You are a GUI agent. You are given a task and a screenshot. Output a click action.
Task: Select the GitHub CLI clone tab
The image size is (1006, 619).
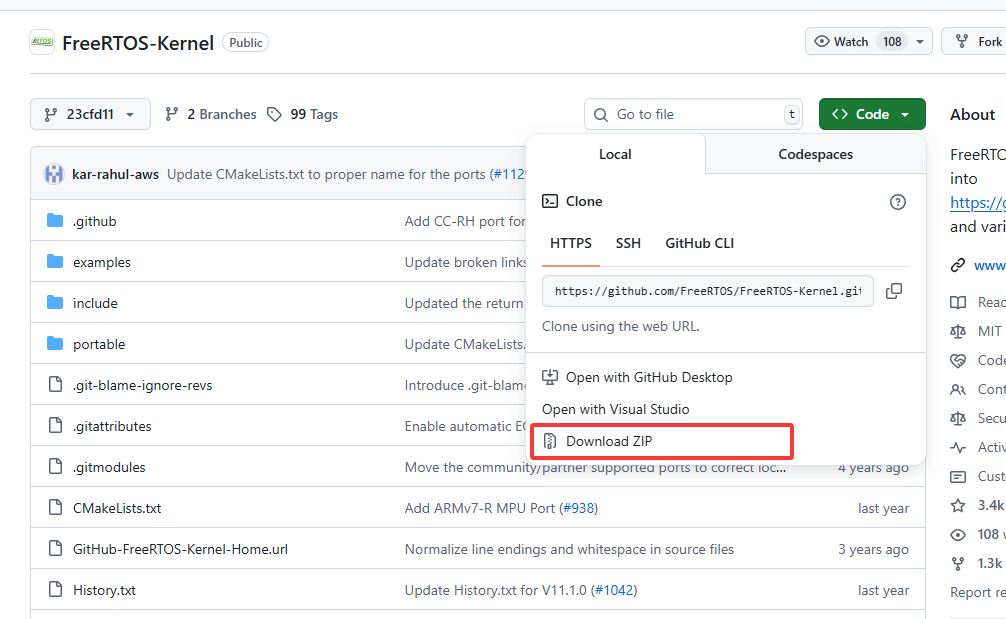700,243
